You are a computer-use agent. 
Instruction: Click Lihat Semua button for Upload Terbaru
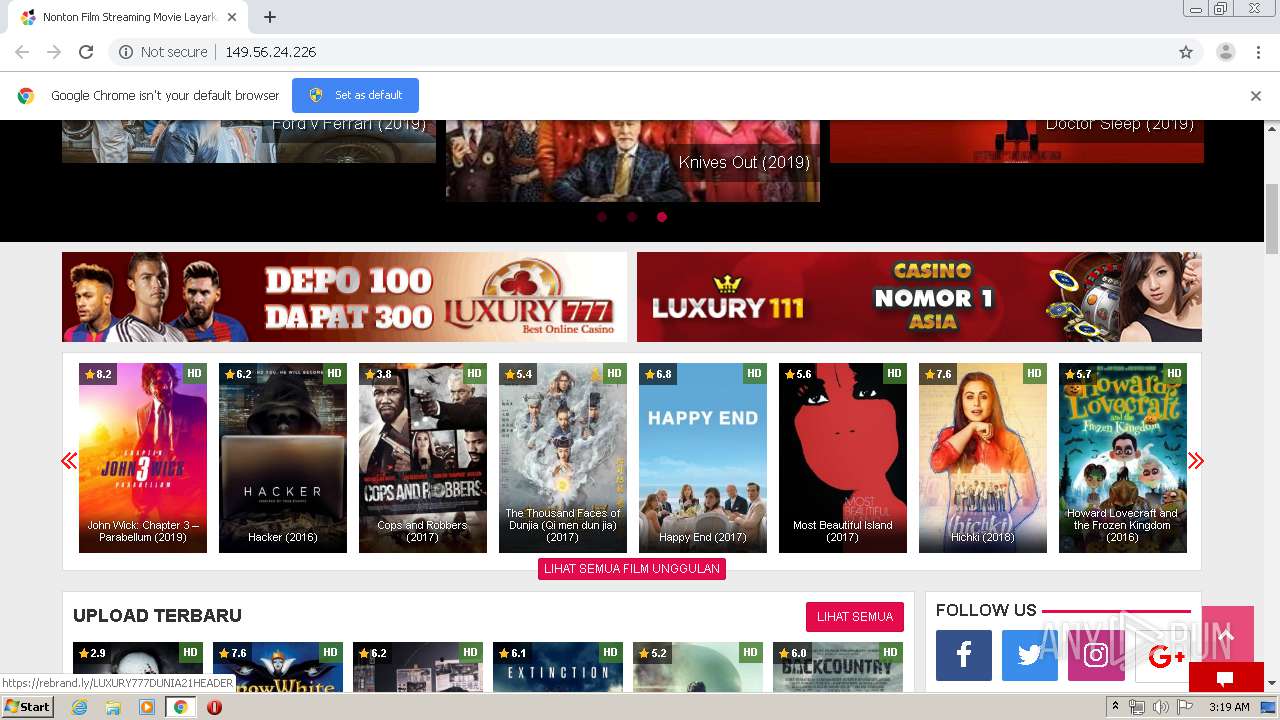coord(855,617)
